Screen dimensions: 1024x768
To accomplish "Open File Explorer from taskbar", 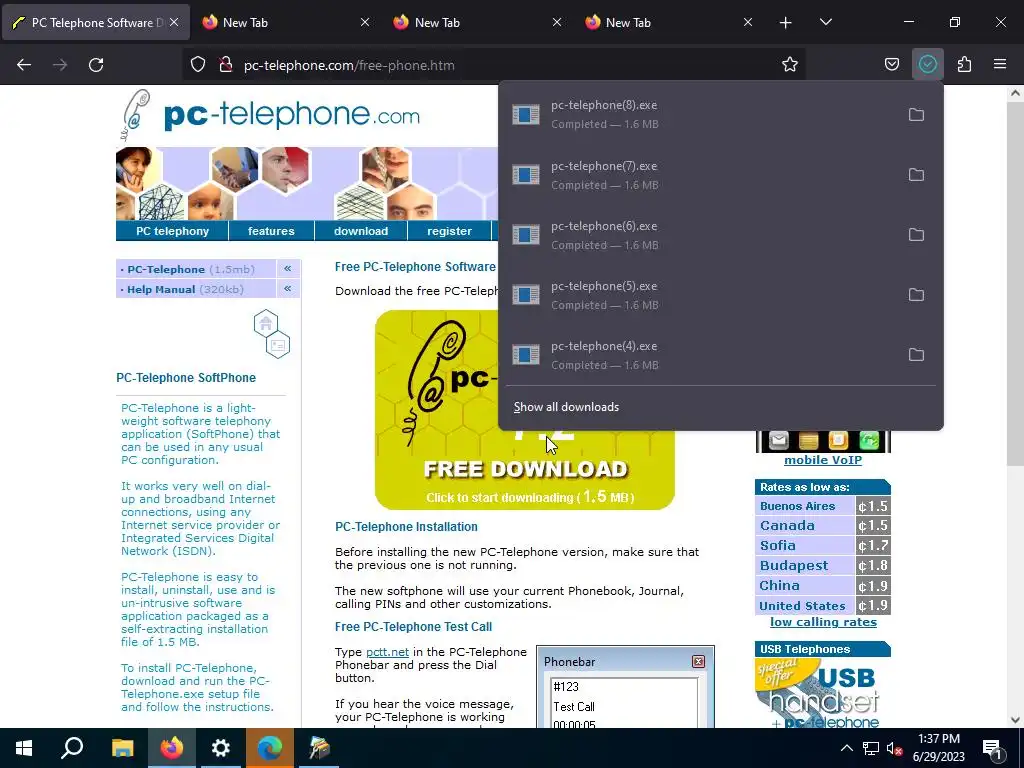I will 122,748.
